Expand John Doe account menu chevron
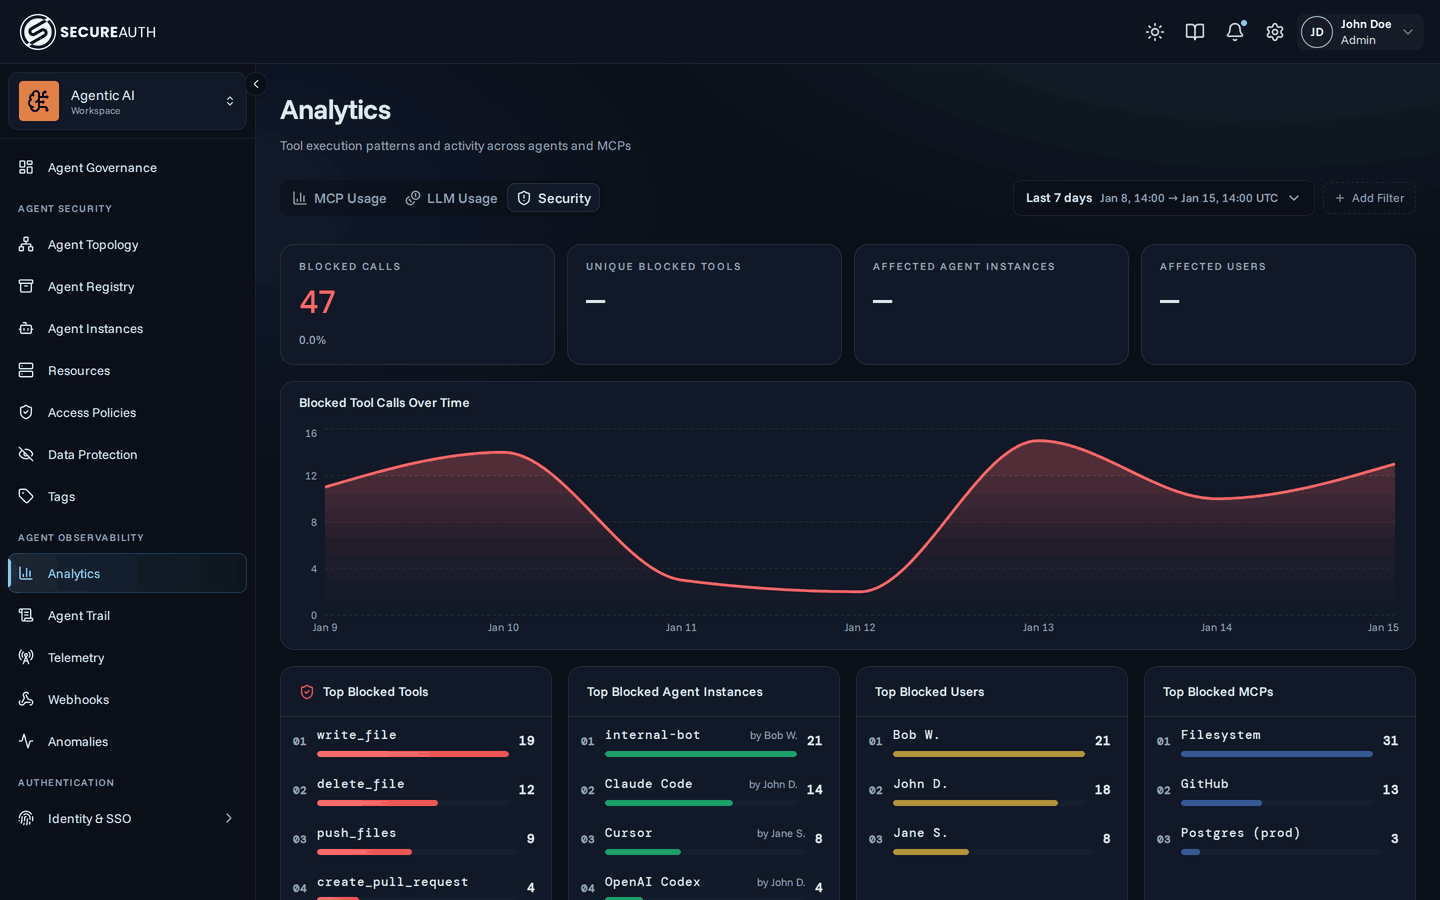Viewport: 1440px width, 900px height. point(1408,32)
